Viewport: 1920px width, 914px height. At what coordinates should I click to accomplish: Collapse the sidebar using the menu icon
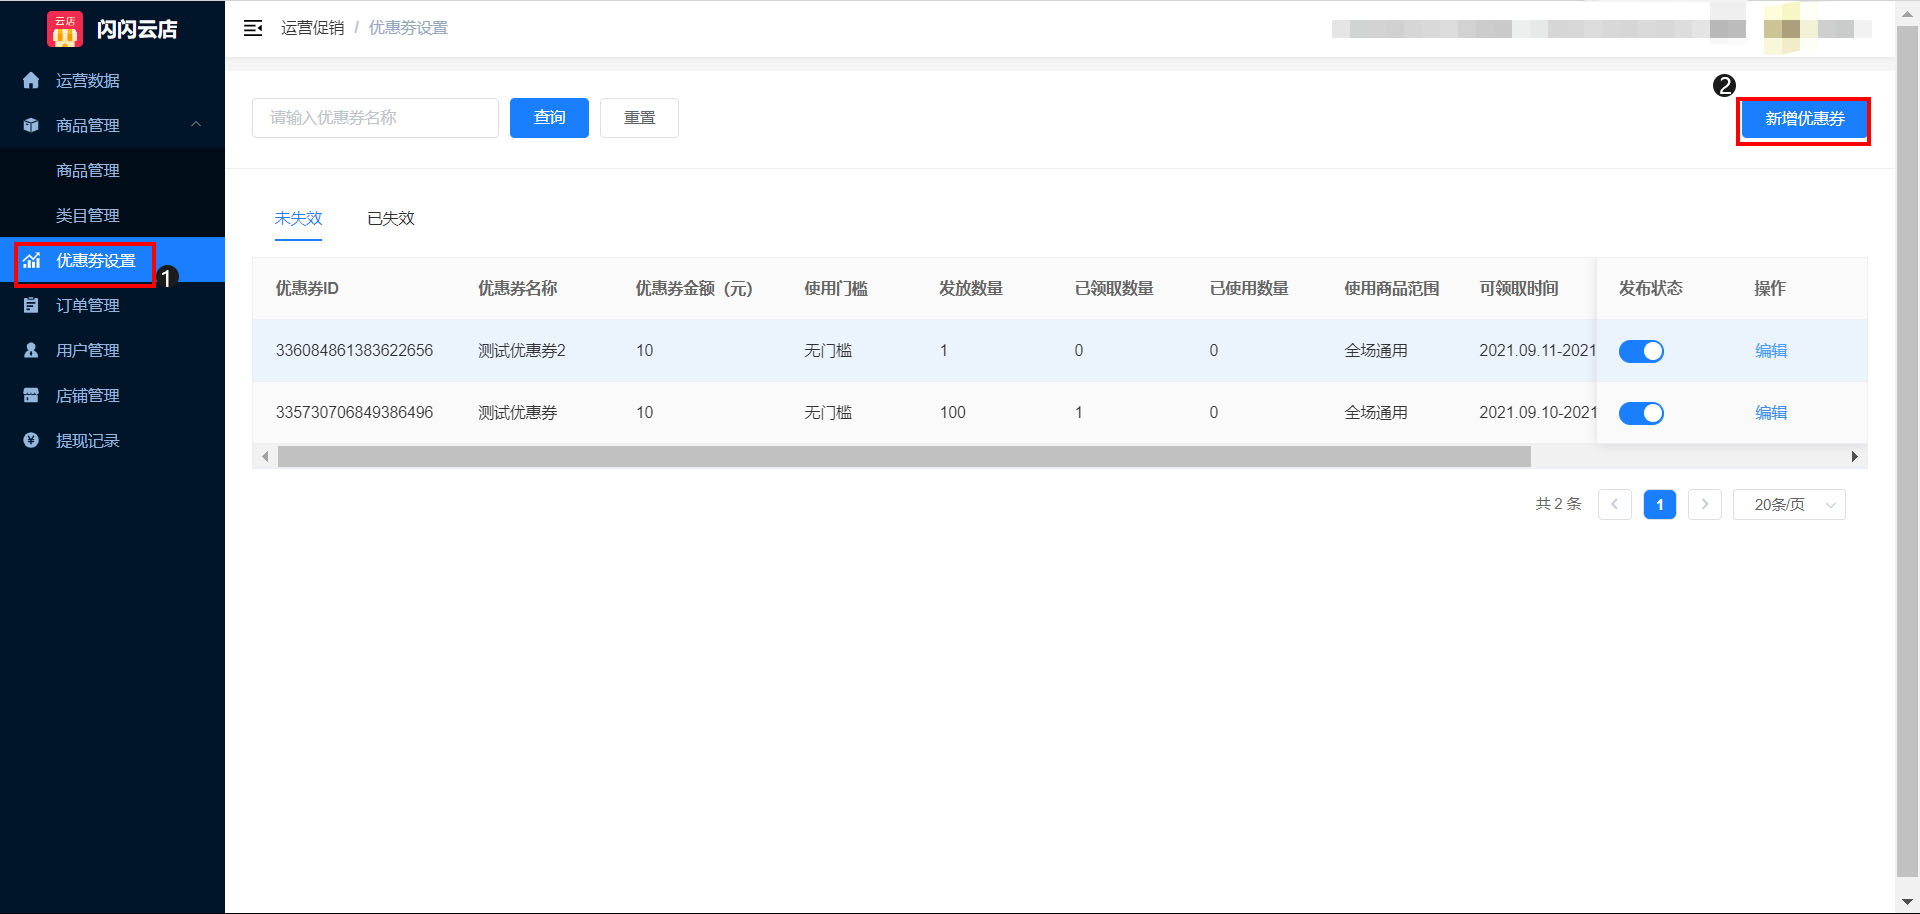253,28
